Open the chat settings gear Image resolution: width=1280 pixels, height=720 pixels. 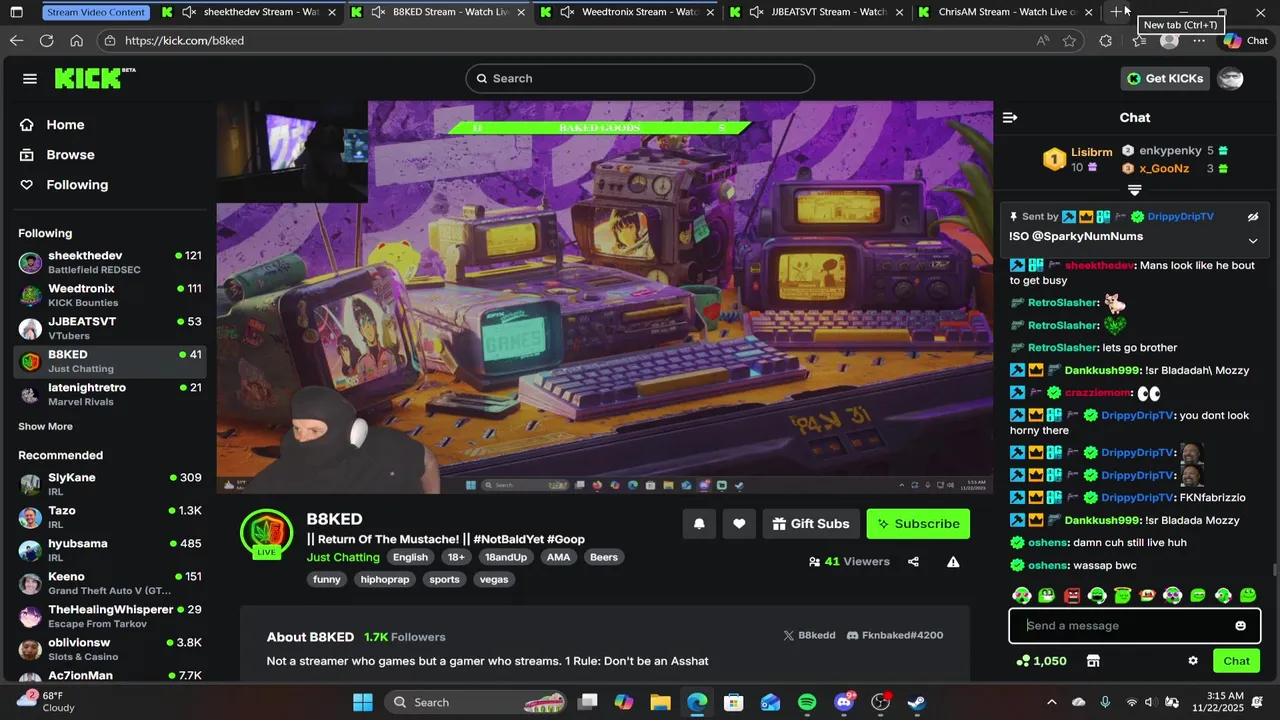[1192, 661]
